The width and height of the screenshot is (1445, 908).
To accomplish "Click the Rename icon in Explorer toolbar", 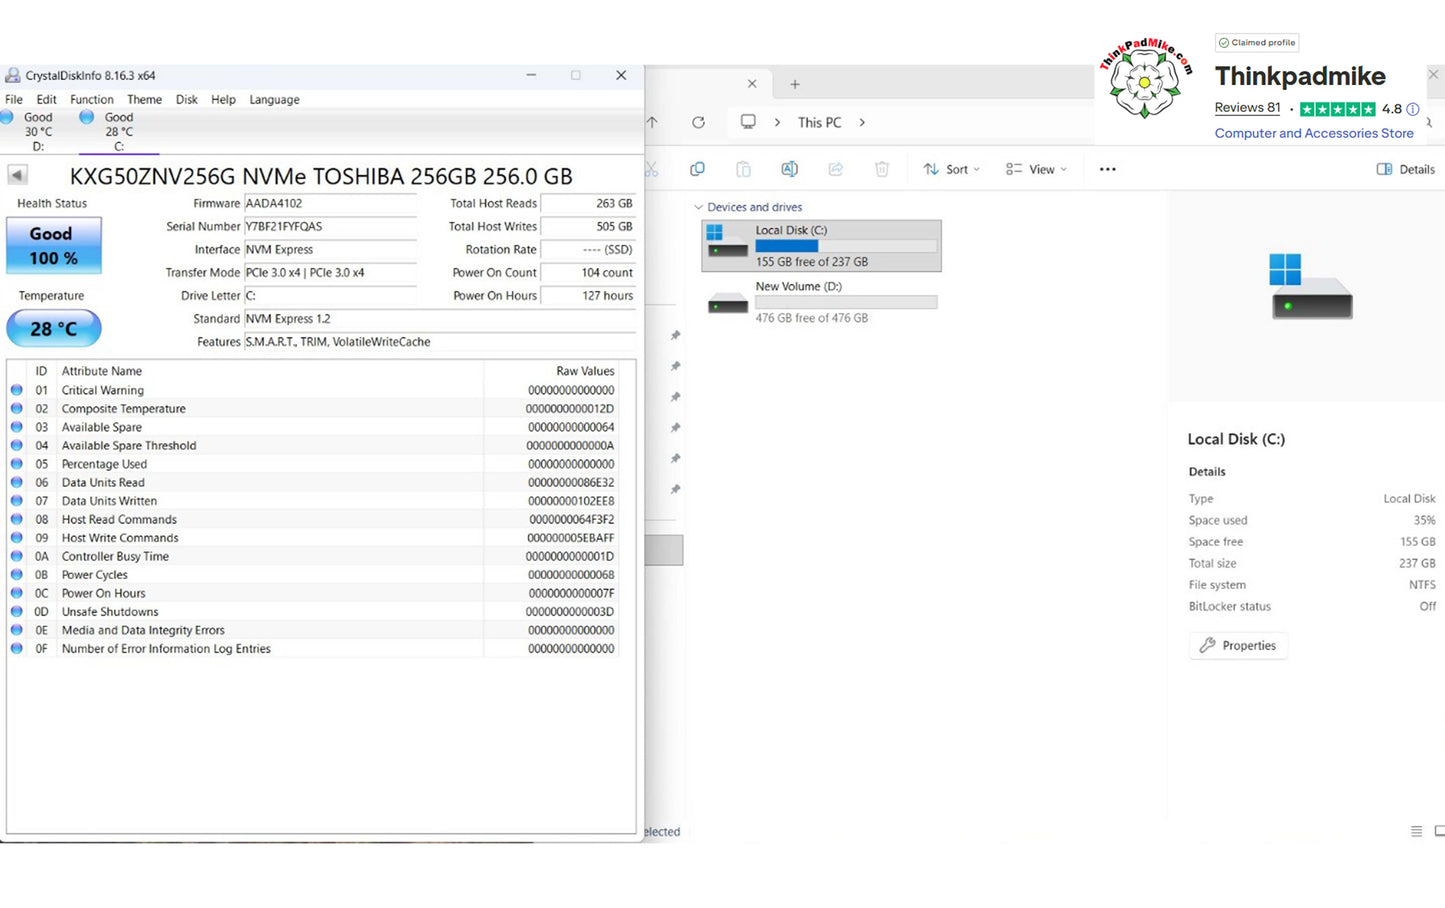I will point(789,169).
